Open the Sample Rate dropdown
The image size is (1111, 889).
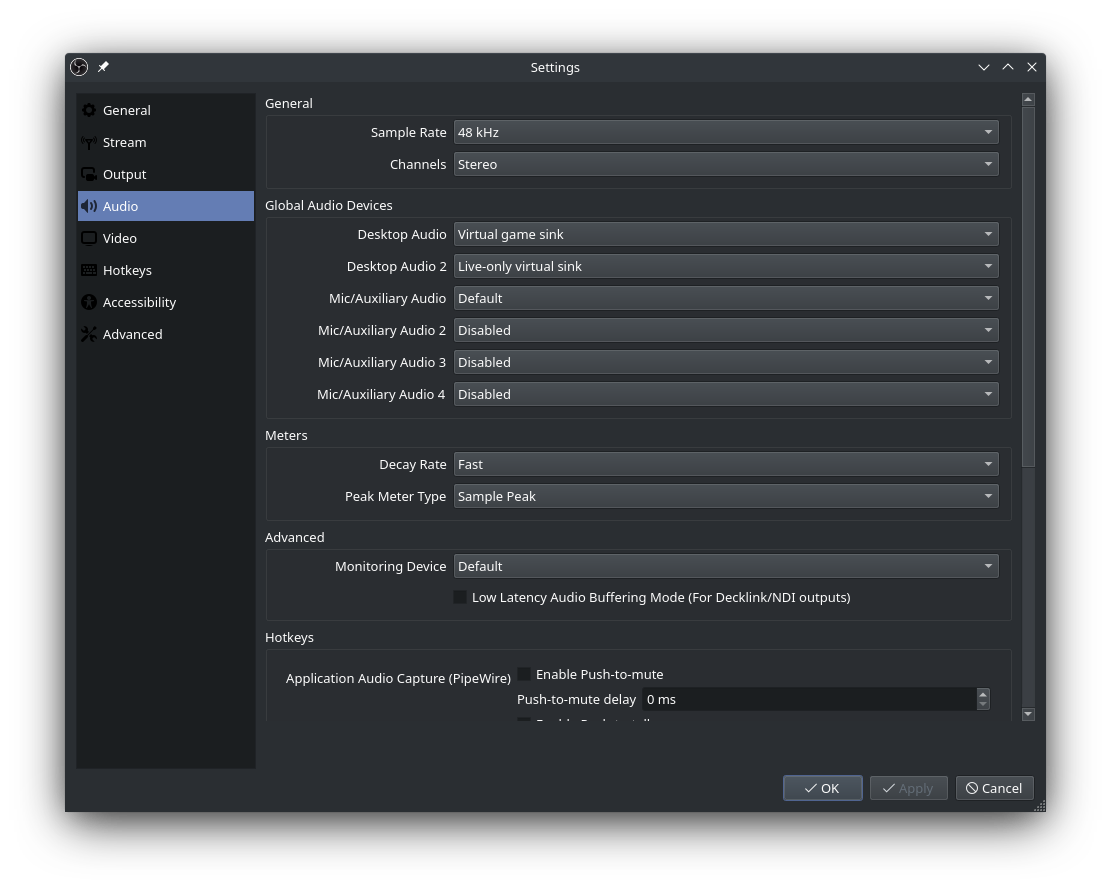725,131
